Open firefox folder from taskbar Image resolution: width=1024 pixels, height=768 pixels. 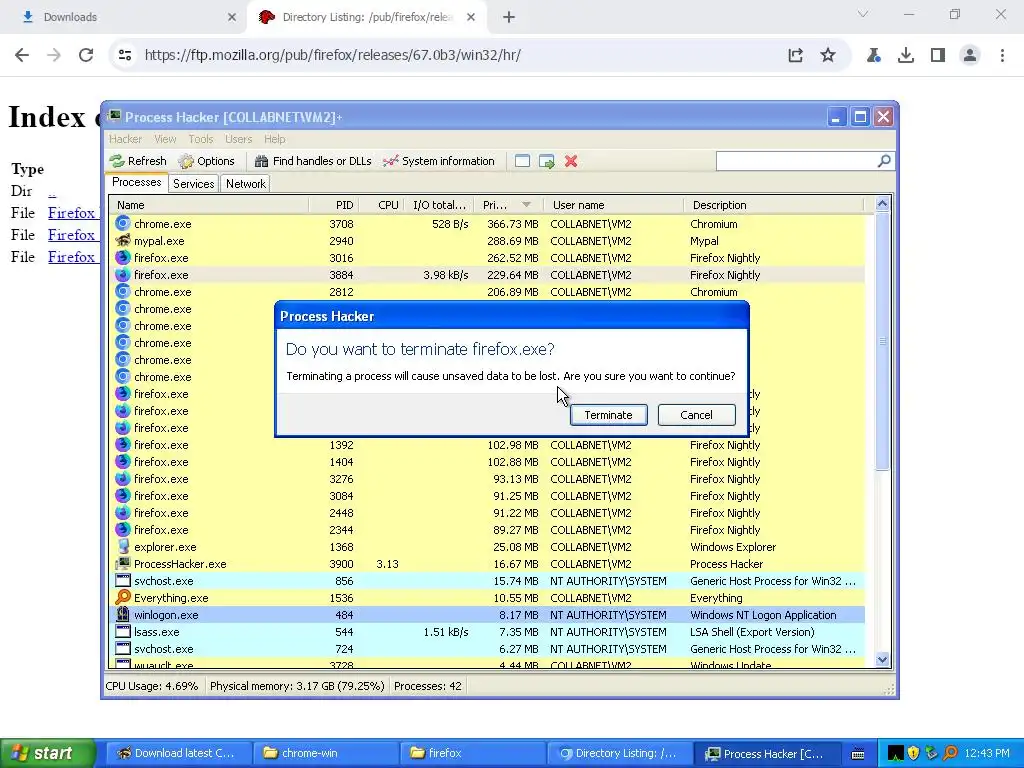472,753
